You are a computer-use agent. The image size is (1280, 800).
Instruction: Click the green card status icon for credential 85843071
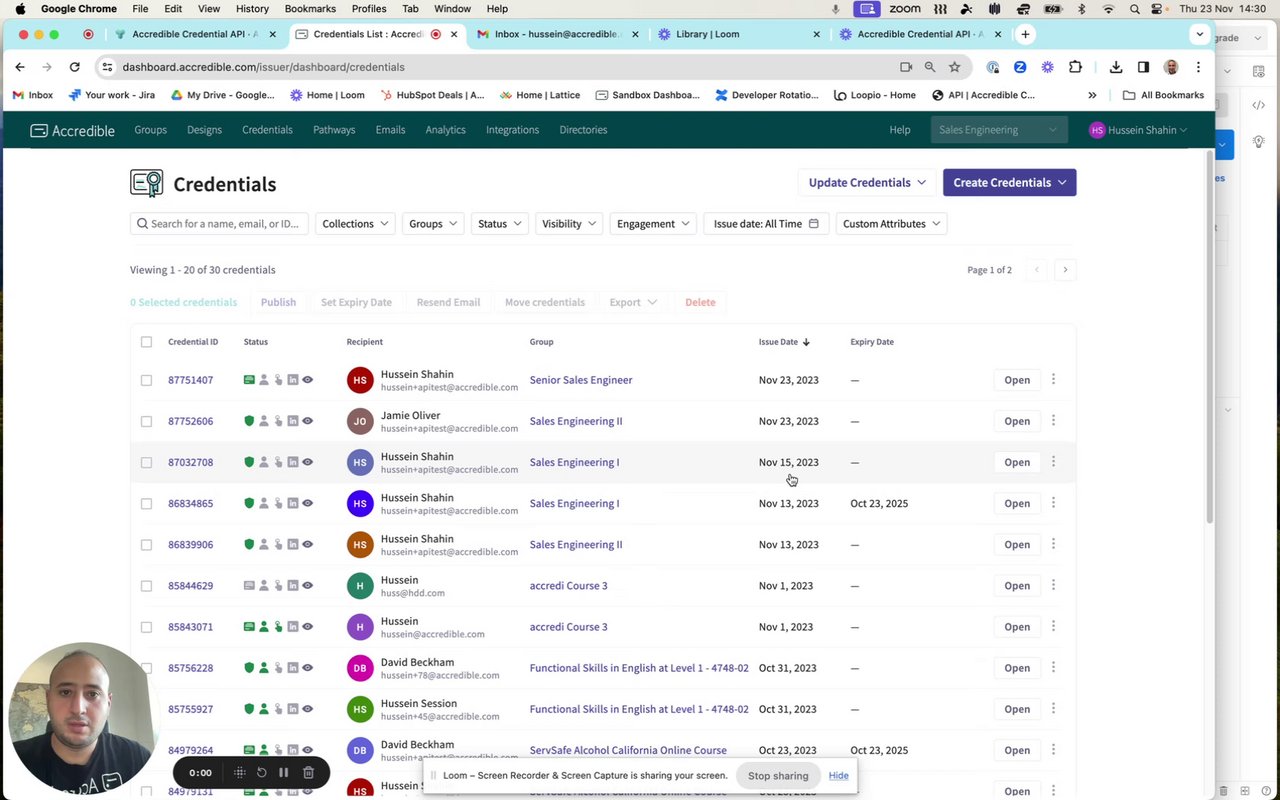(x=249, y=627)
